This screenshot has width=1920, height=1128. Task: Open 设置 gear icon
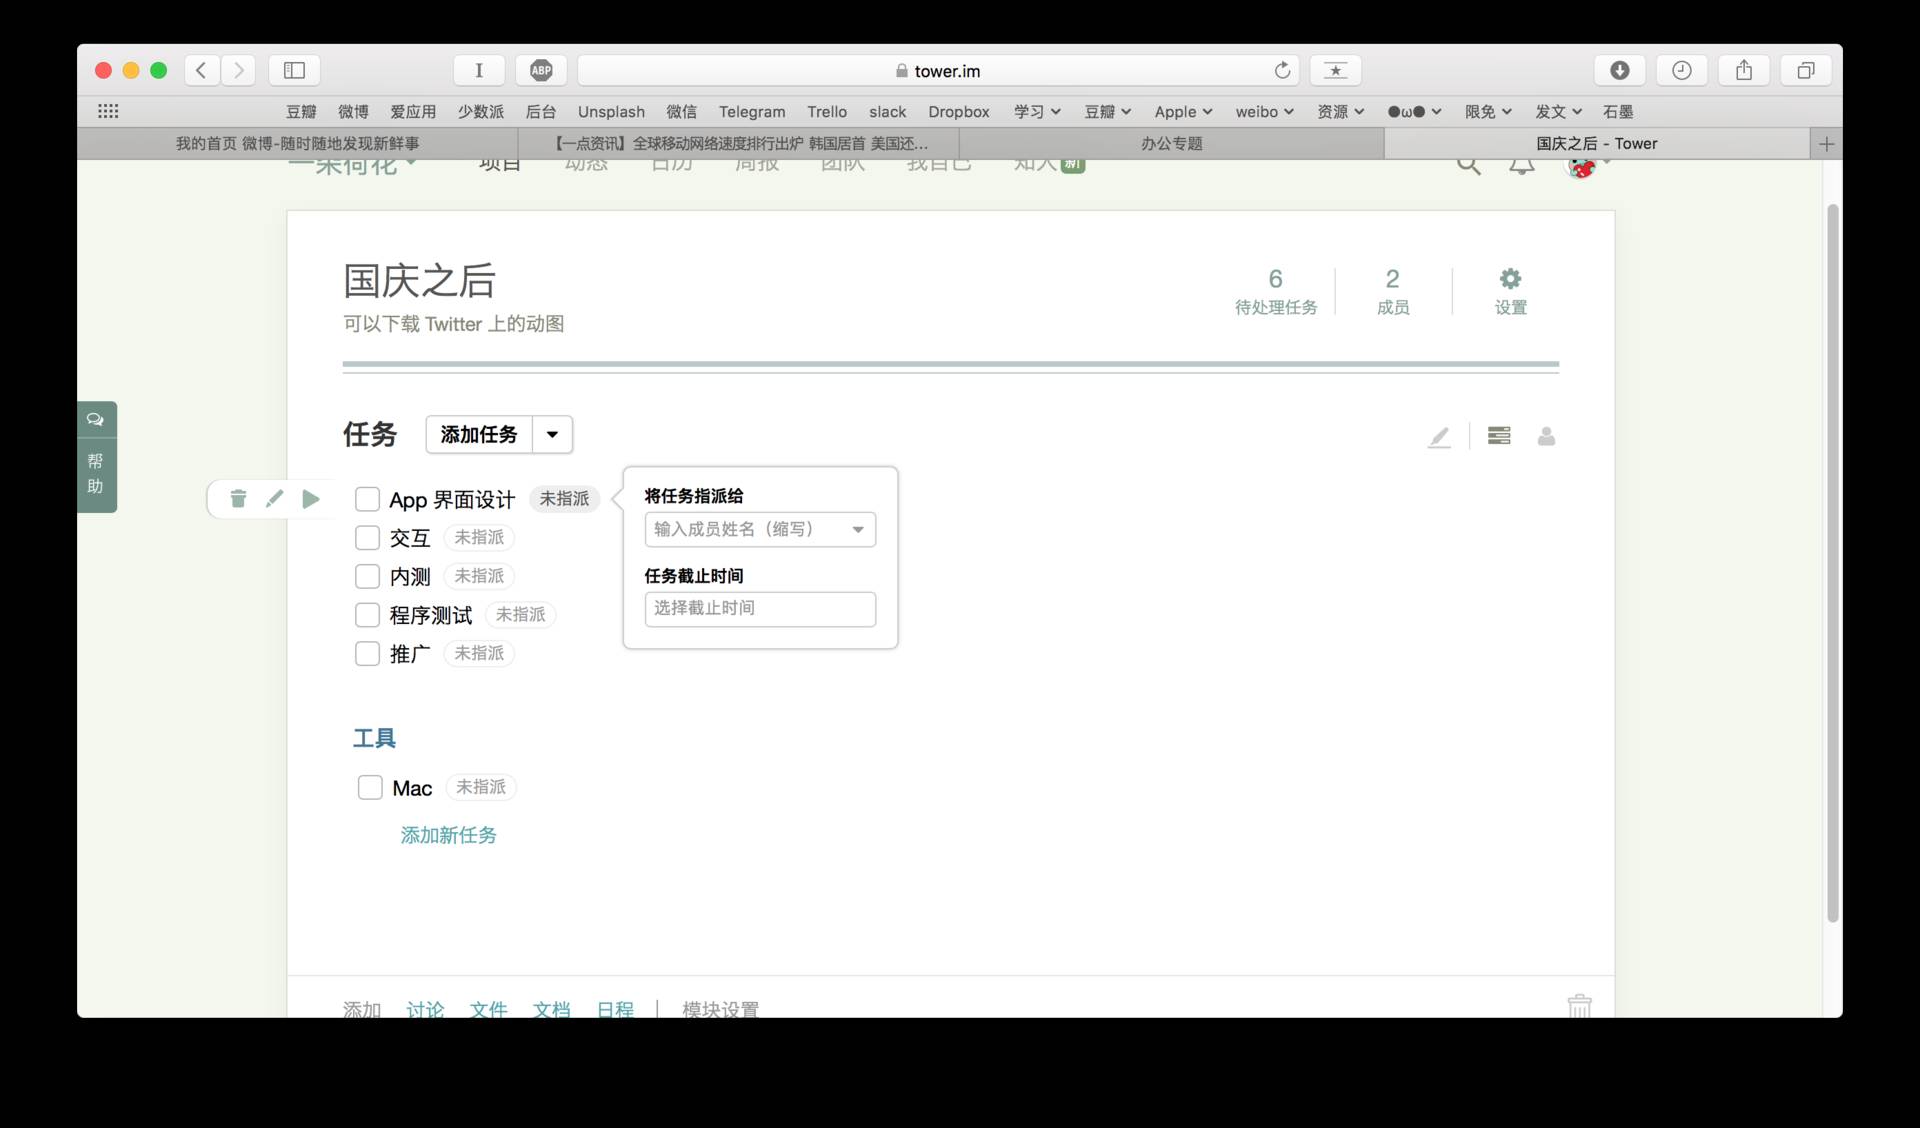click(1510, 279)
